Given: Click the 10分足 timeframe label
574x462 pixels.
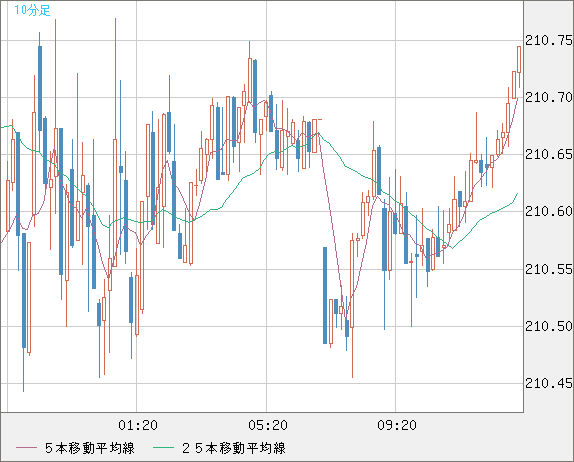Looking at the screenshot, I should pyautogui.click(x=32, y=10).
